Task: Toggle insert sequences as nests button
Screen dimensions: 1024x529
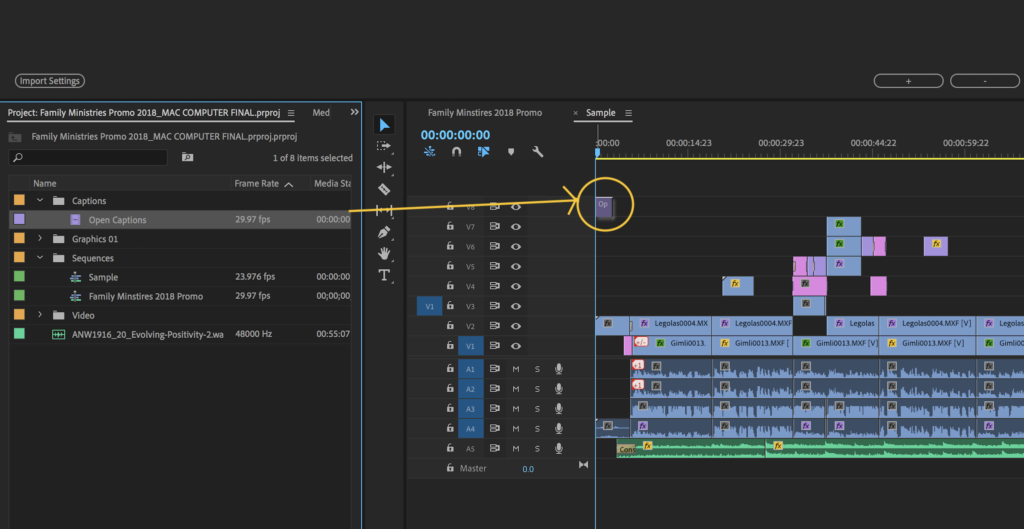Action: 429,152
